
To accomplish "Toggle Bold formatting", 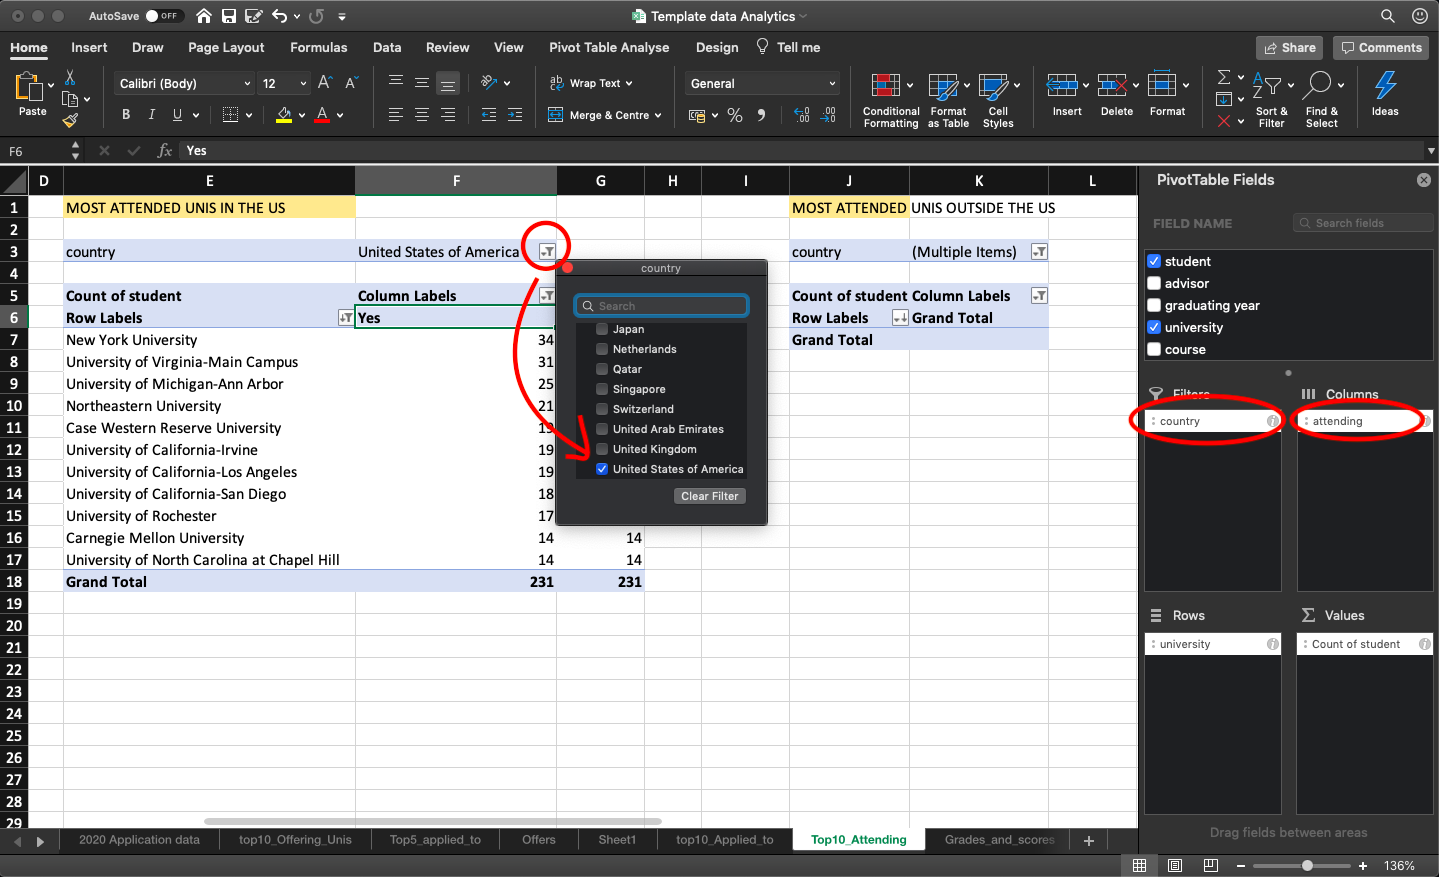I will click(x=126, y=115).
